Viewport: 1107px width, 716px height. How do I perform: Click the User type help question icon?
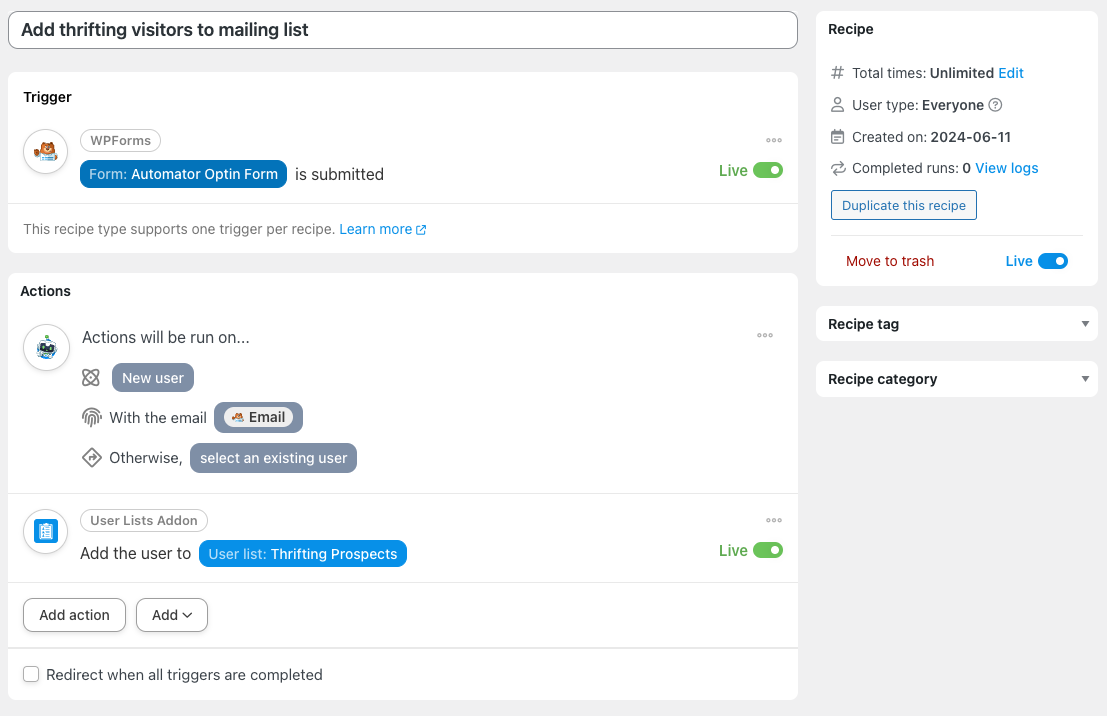[995, 105]
